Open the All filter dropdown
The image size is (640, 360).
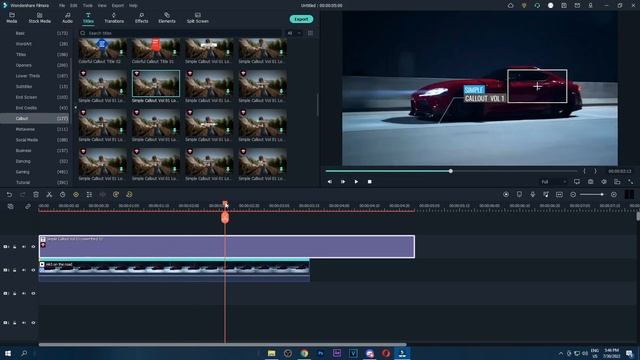point(294,33)
